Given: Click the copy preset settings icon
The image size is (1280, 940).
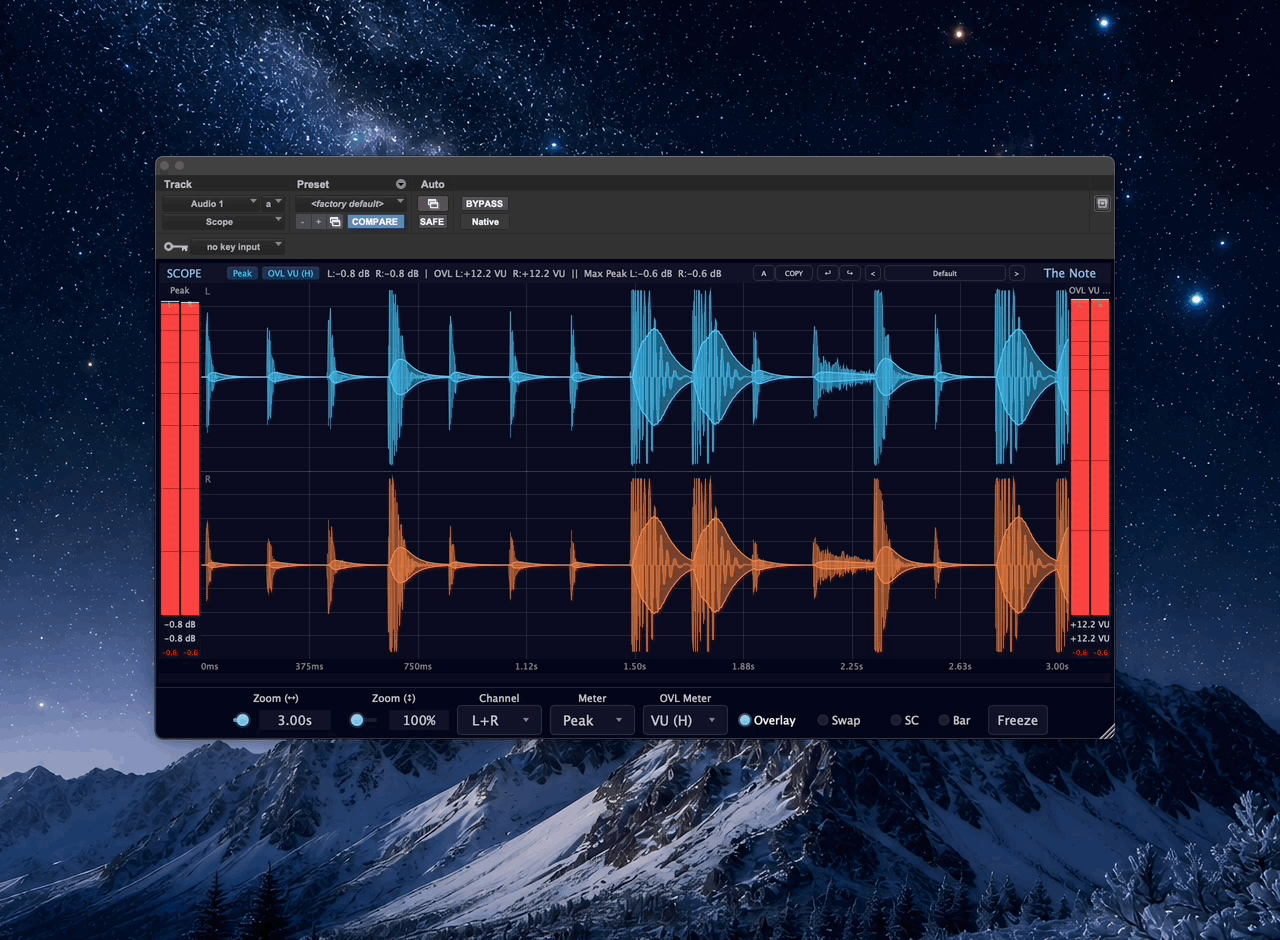Looking at the screenshot, I should pyautogui.click(x=335, y=222).
